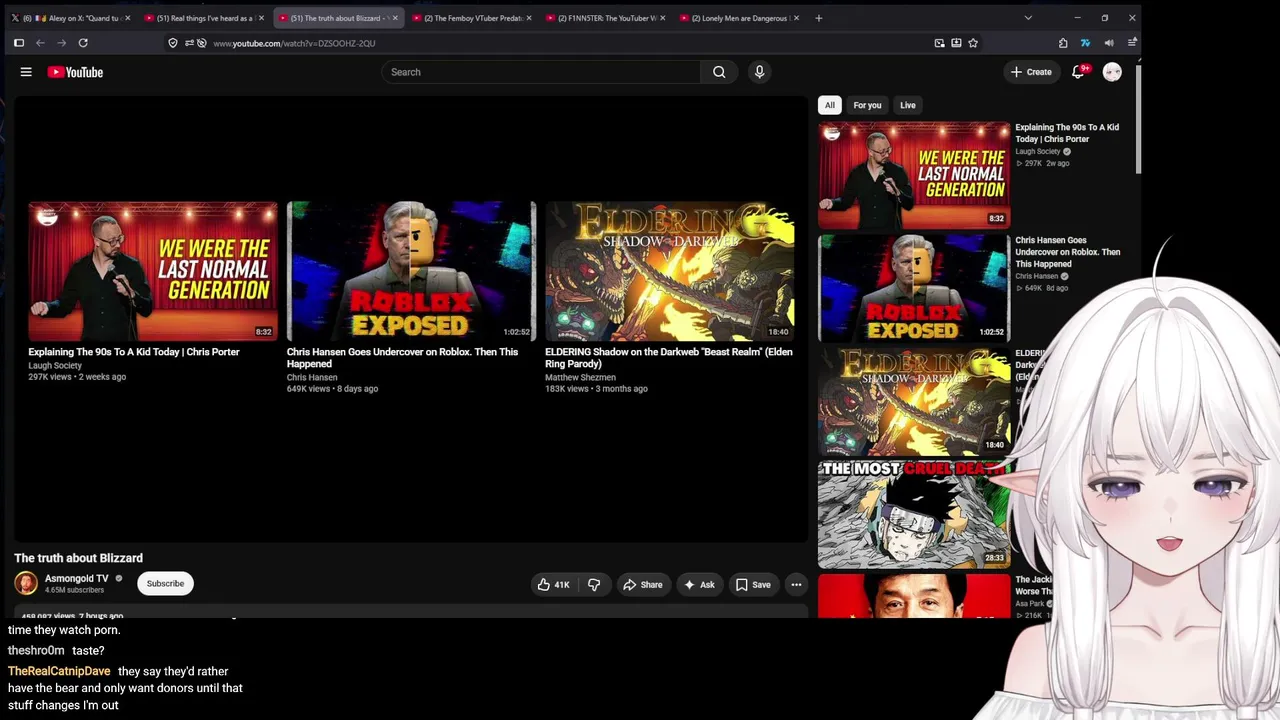Reload the page in browser toolbar

[83, 43]
